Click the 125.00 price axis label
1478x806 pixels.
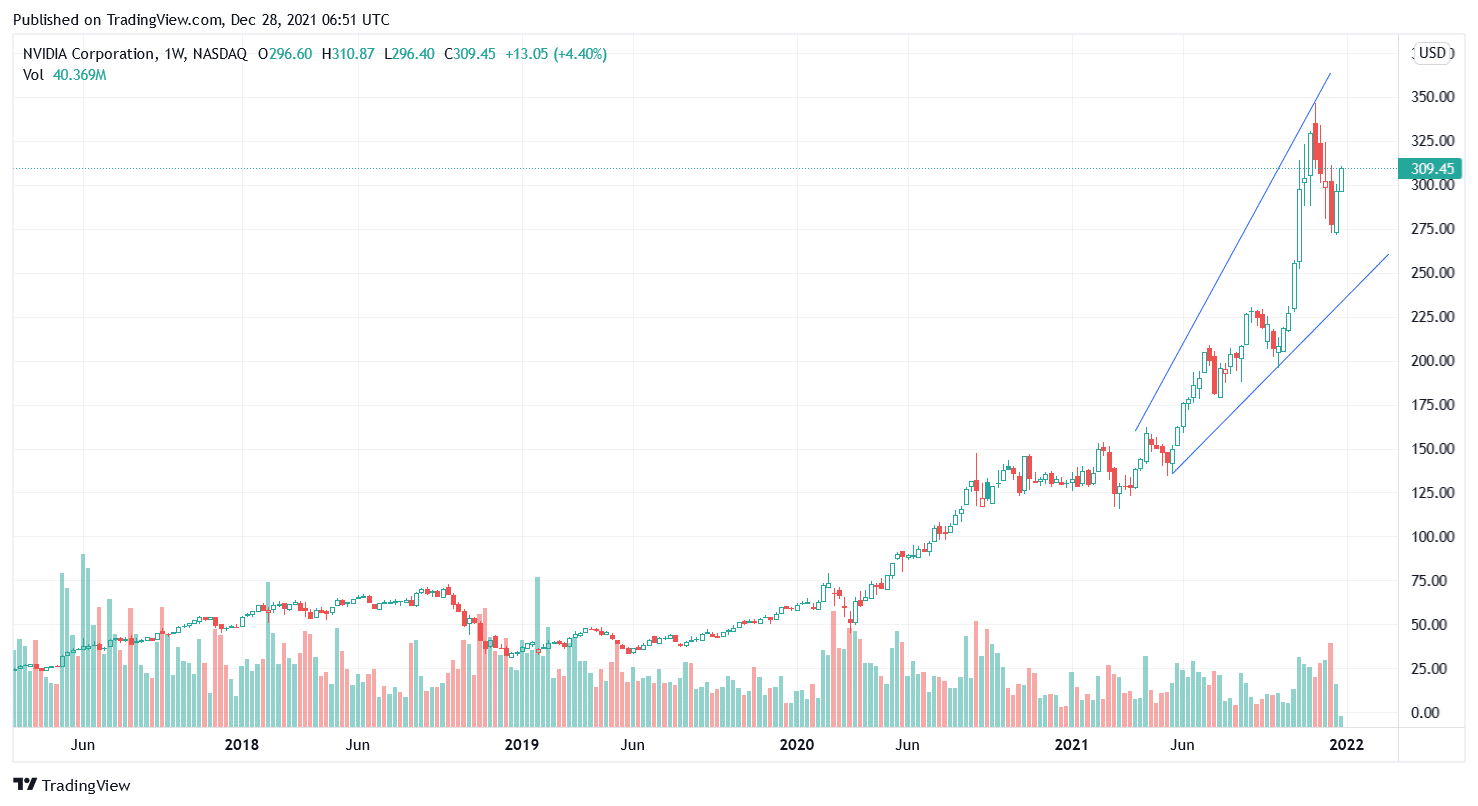(1433, 493)
